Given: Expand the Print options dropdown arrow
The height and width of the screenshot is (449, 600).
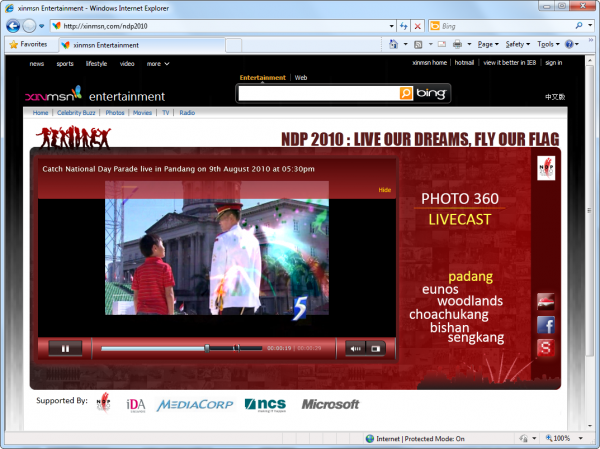Looking at the screenshot, I should pos(469,44).
